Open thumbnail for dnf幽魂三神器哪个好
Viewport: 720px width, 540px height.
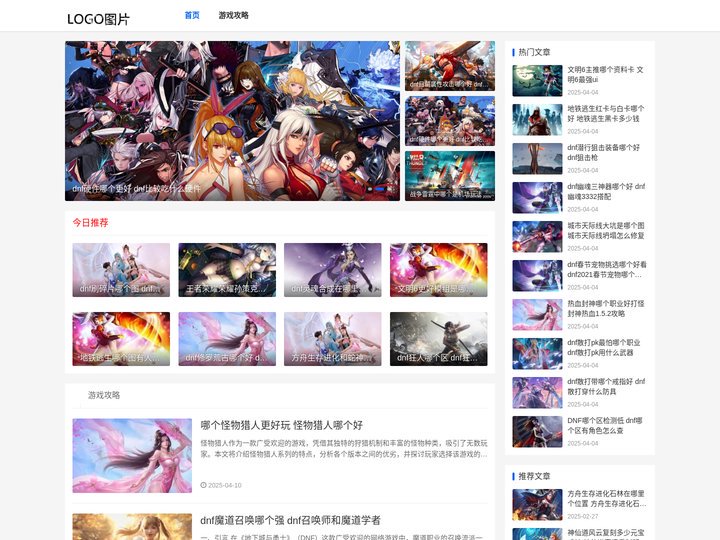(537, 197)
